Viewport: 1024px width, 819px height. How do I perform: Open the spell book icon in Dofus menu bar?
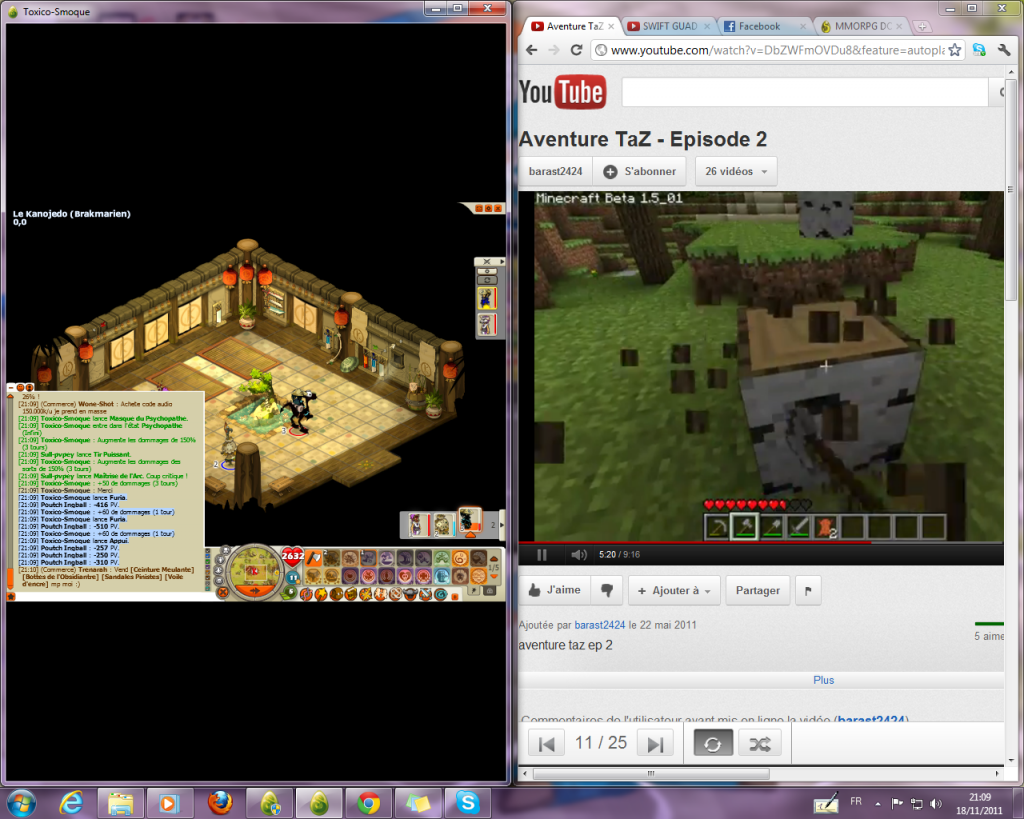coord(351,594)
